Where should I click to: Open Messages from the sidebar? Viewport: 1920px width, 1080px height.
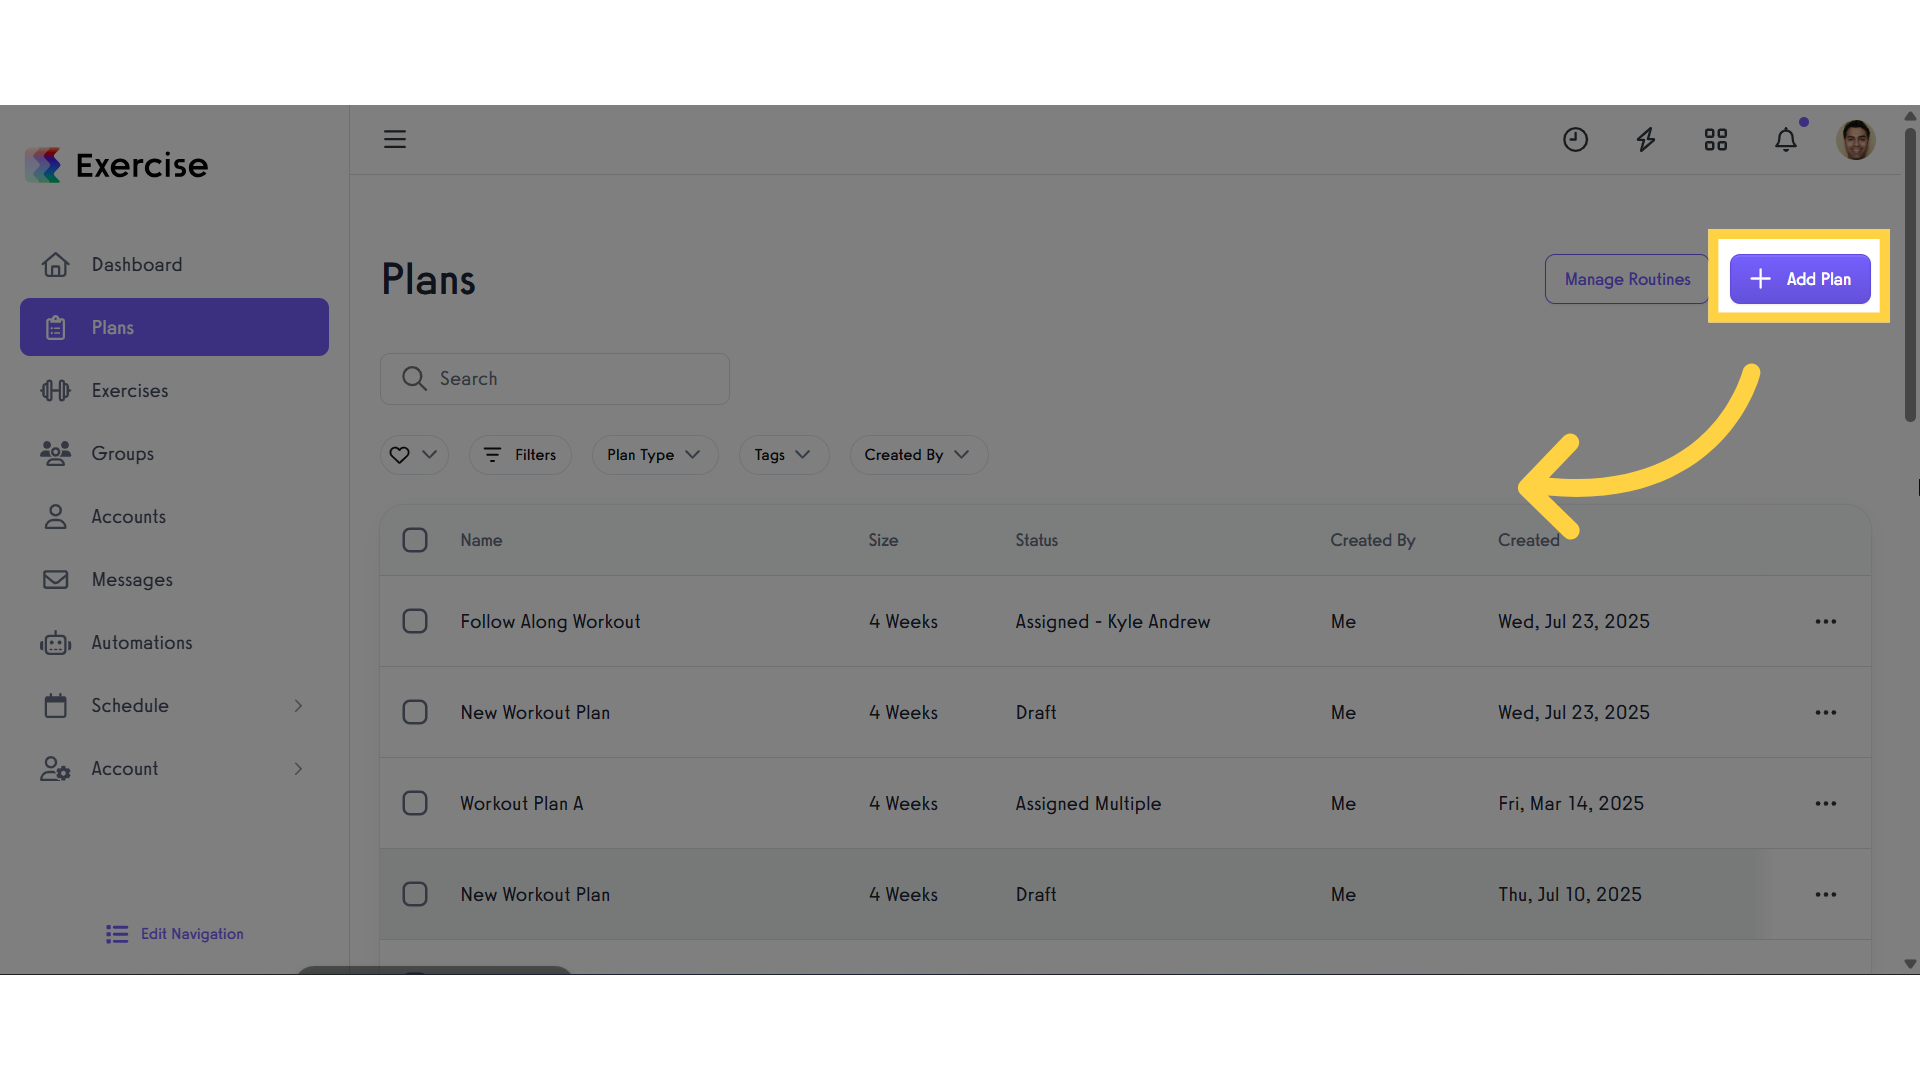coord(174,580)
